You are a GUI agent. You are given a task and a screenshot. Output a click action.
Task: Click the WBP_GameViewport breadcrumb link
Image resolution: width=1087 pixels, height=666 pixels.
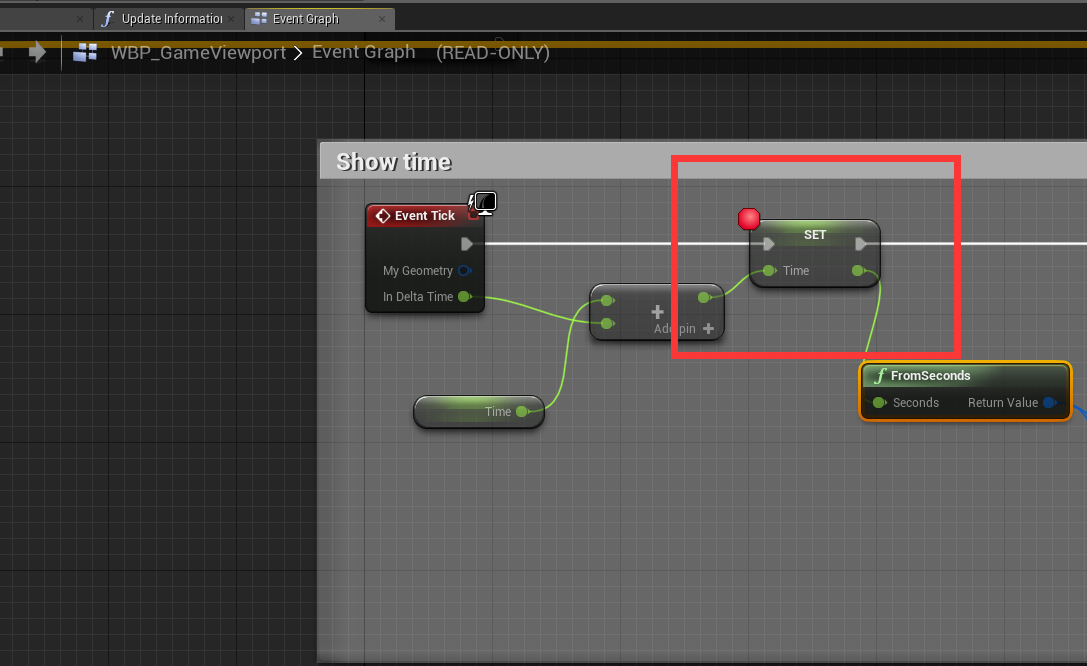point(197,52)
